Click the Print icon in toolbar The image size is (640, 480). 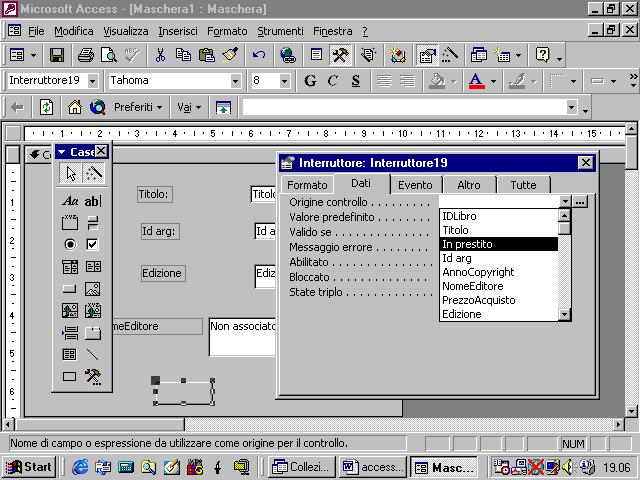click(86, 55)
